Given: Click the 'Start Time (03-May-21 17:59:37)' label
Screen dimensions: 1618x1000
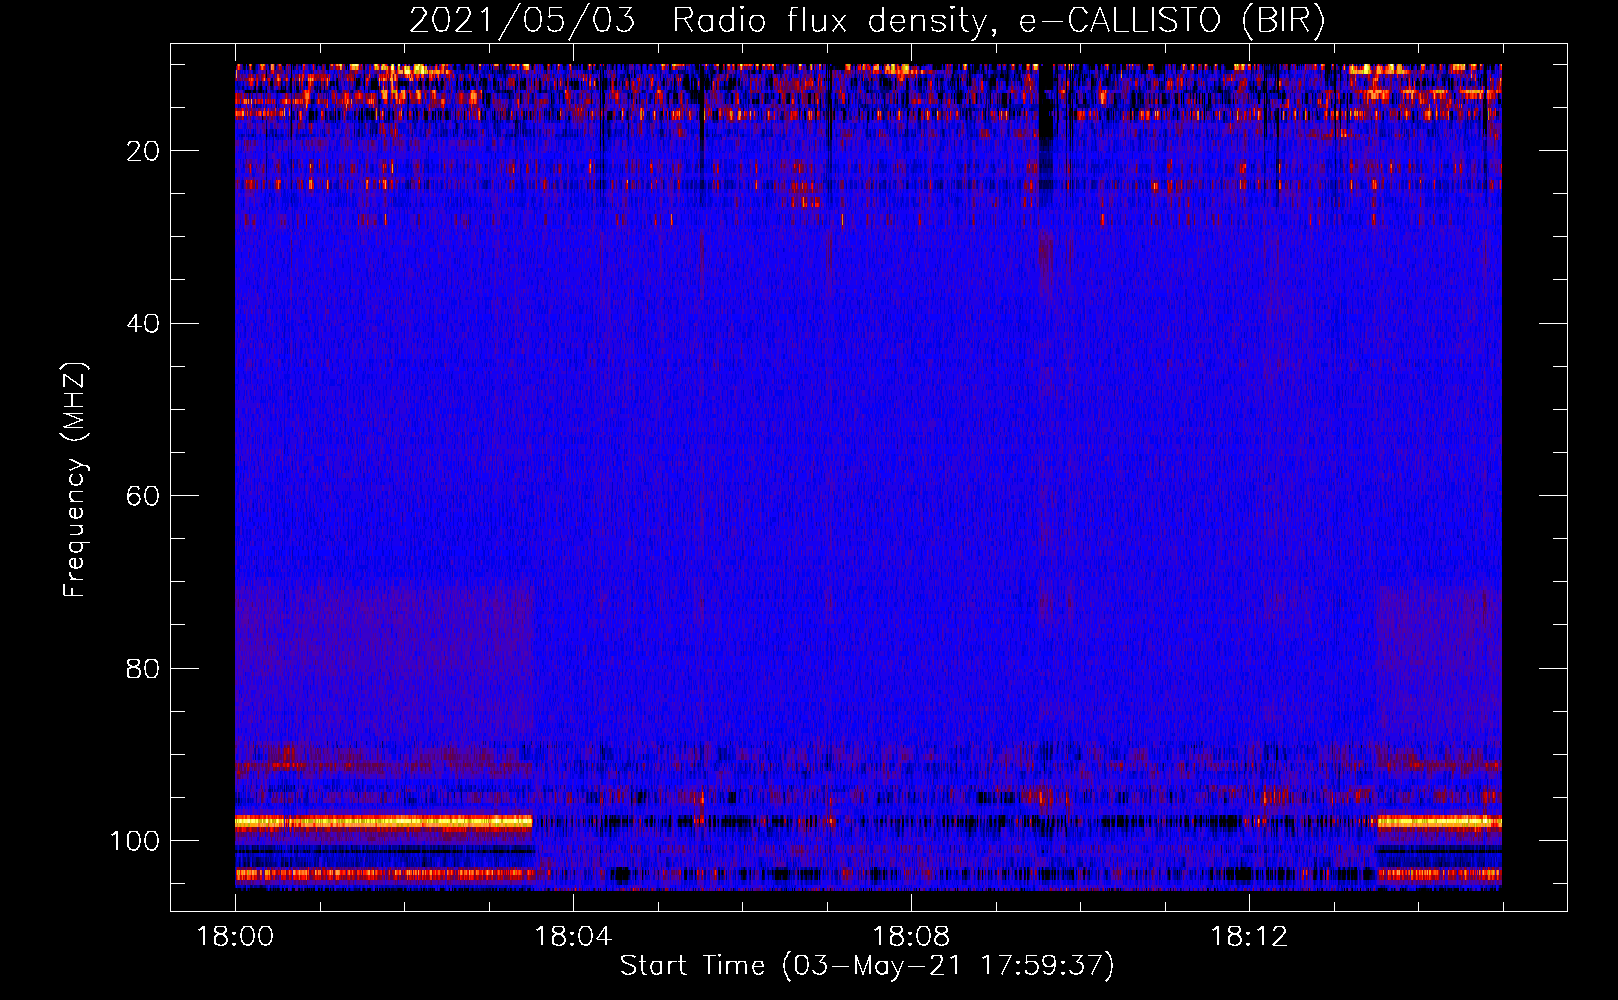Looking at the screenshot, I should point(867,966).
